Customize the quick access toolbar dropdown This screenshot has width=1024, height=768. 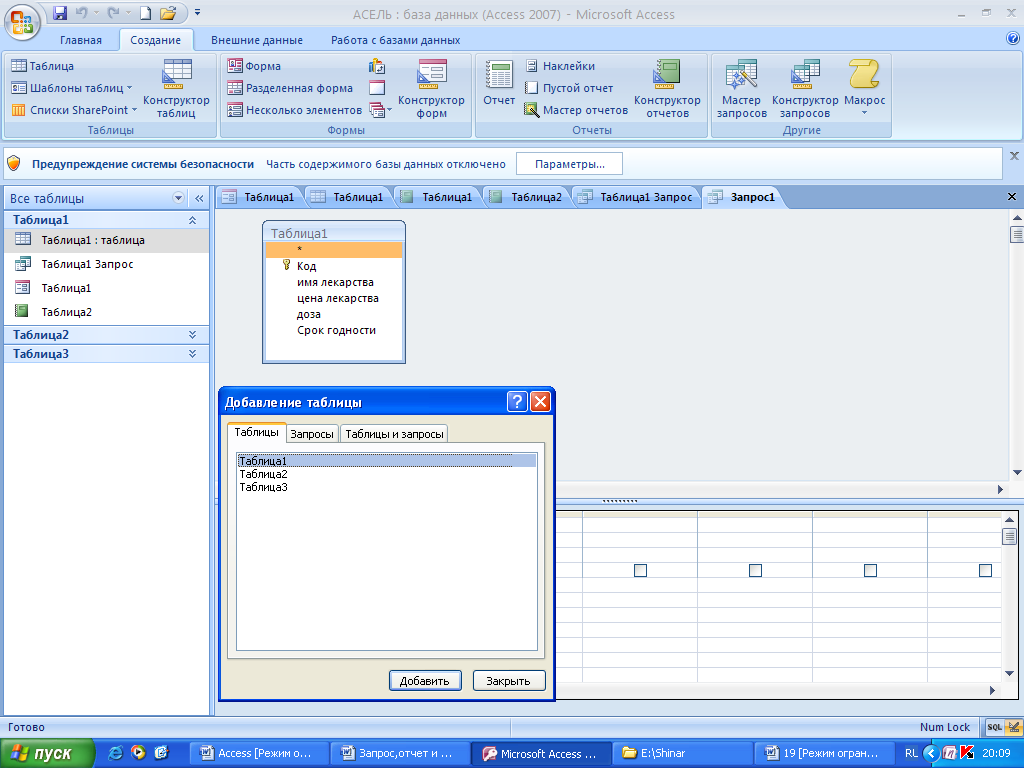pos(197,12)
